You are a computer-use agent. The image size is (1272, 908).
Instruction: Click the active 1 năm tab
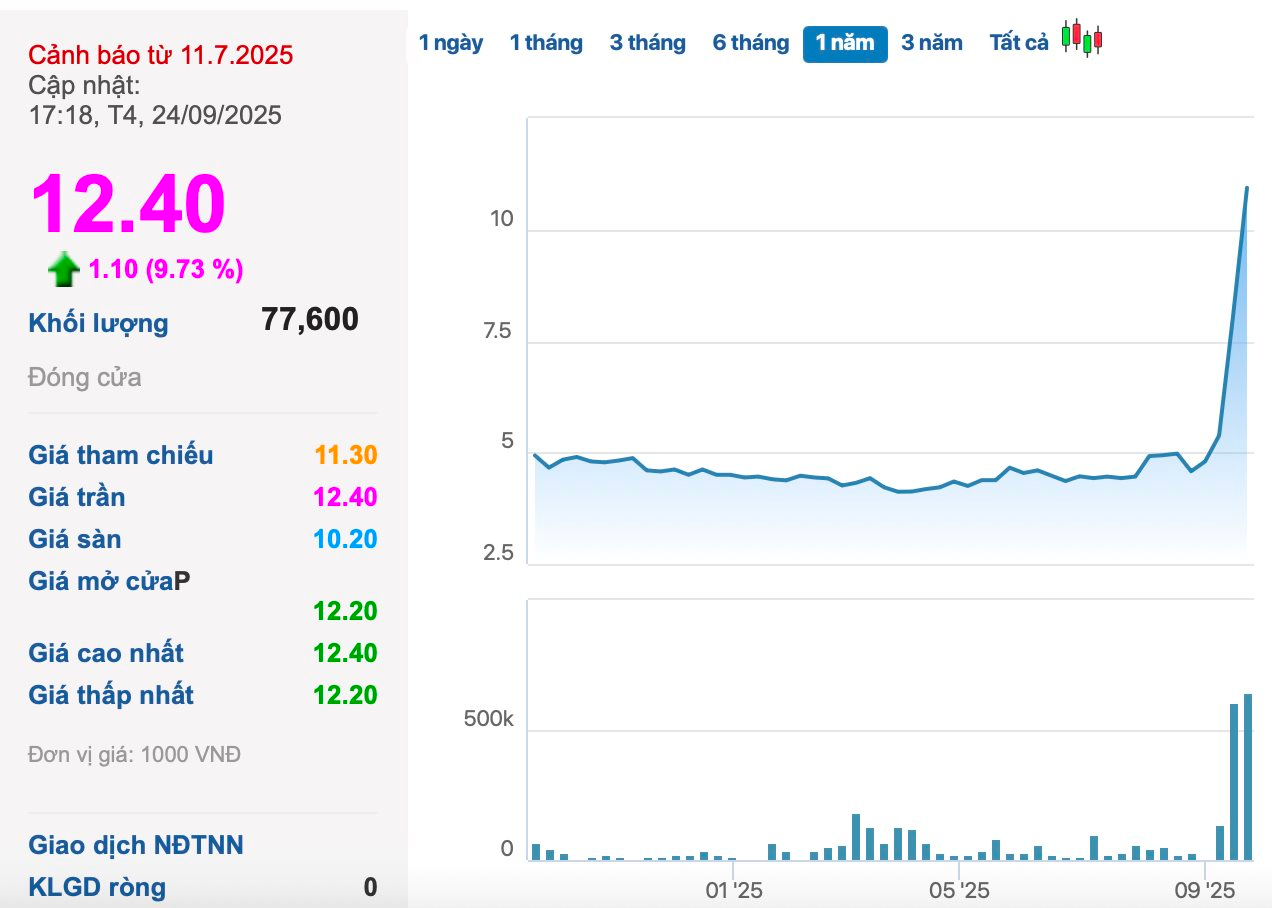[845, 43]
